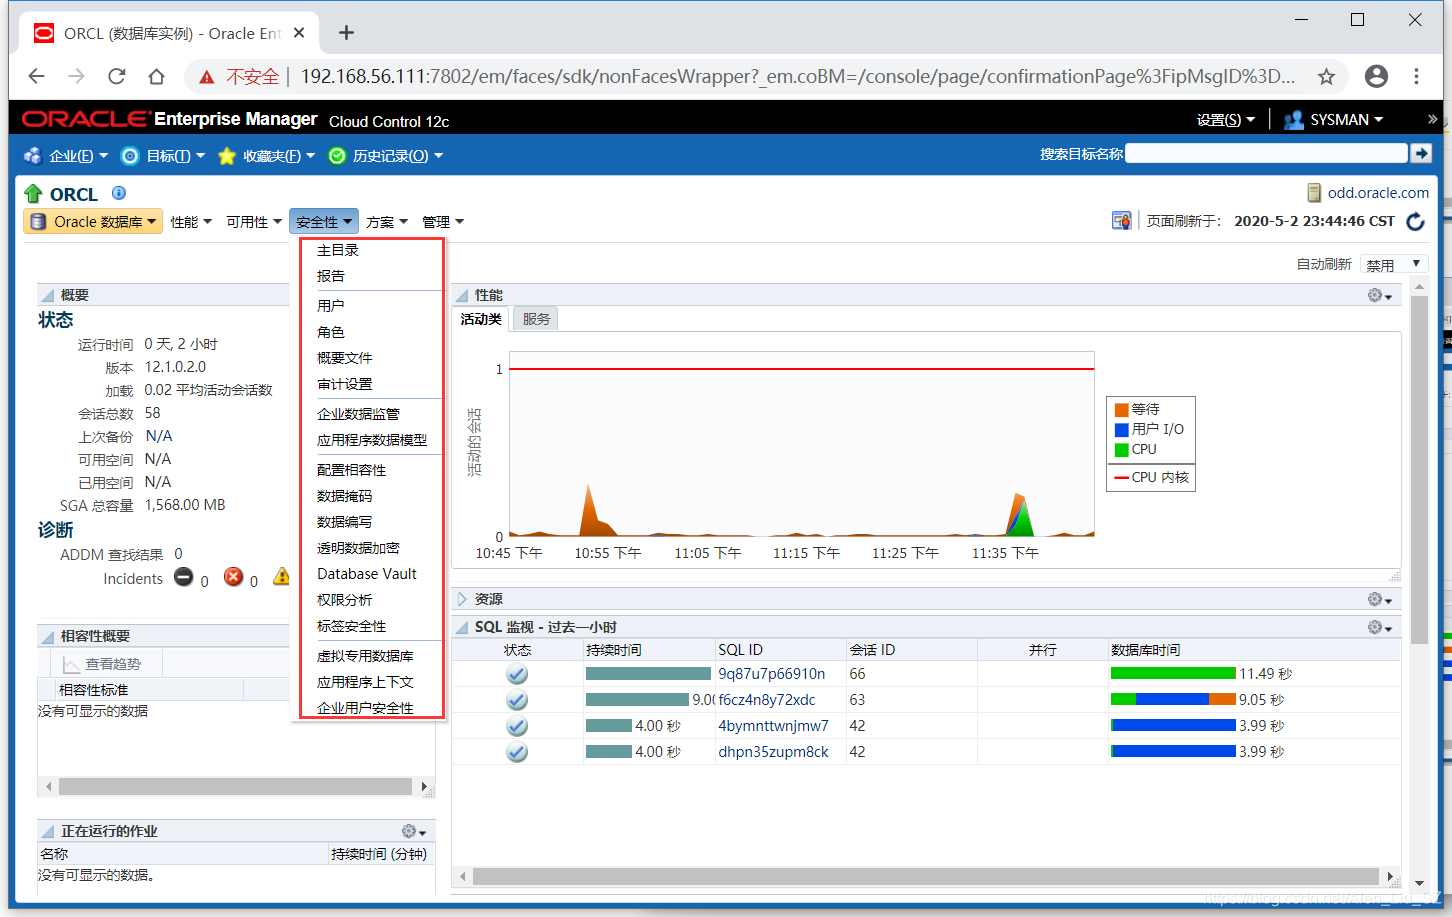Open the 管理 (Administration) menu
Screen dimensions: 1452x917
[443, 222]
